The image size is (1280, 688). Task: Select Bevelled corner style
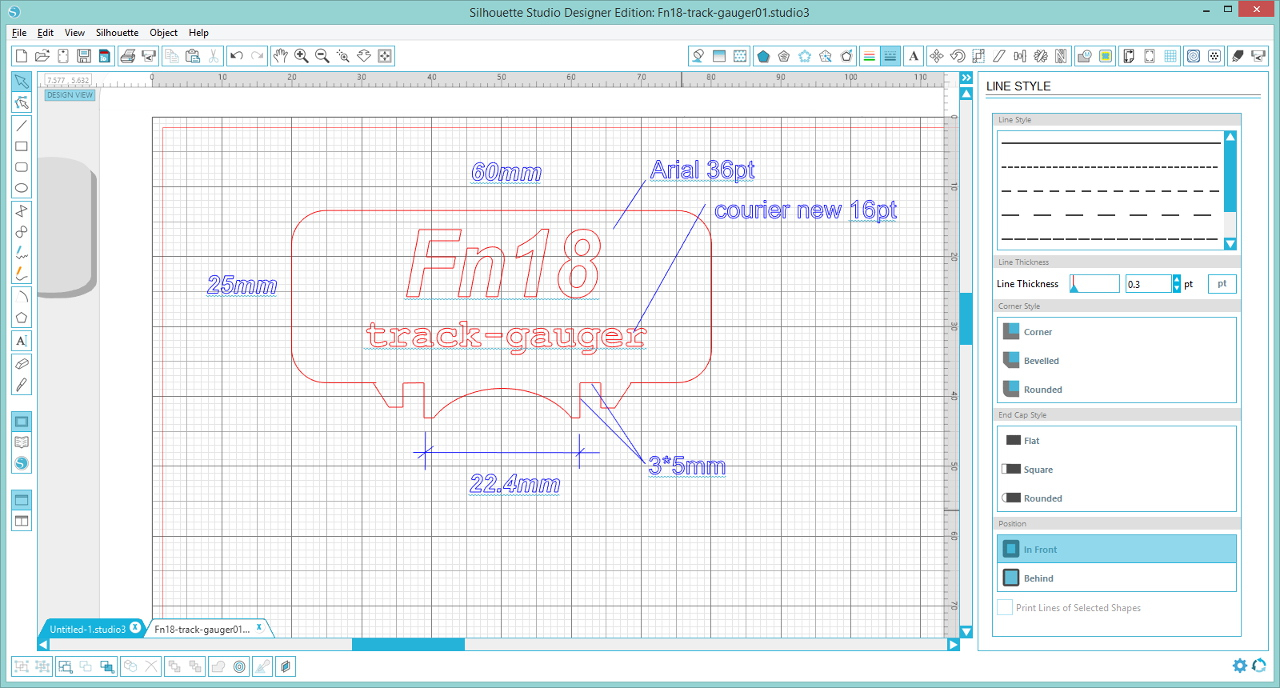pos(1117,361)
